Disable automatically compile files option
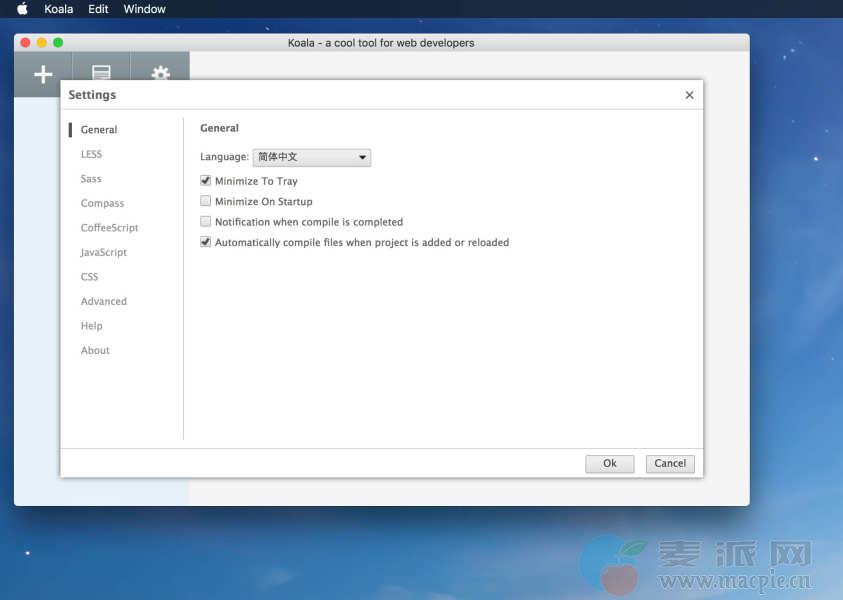 pos(206,242)
